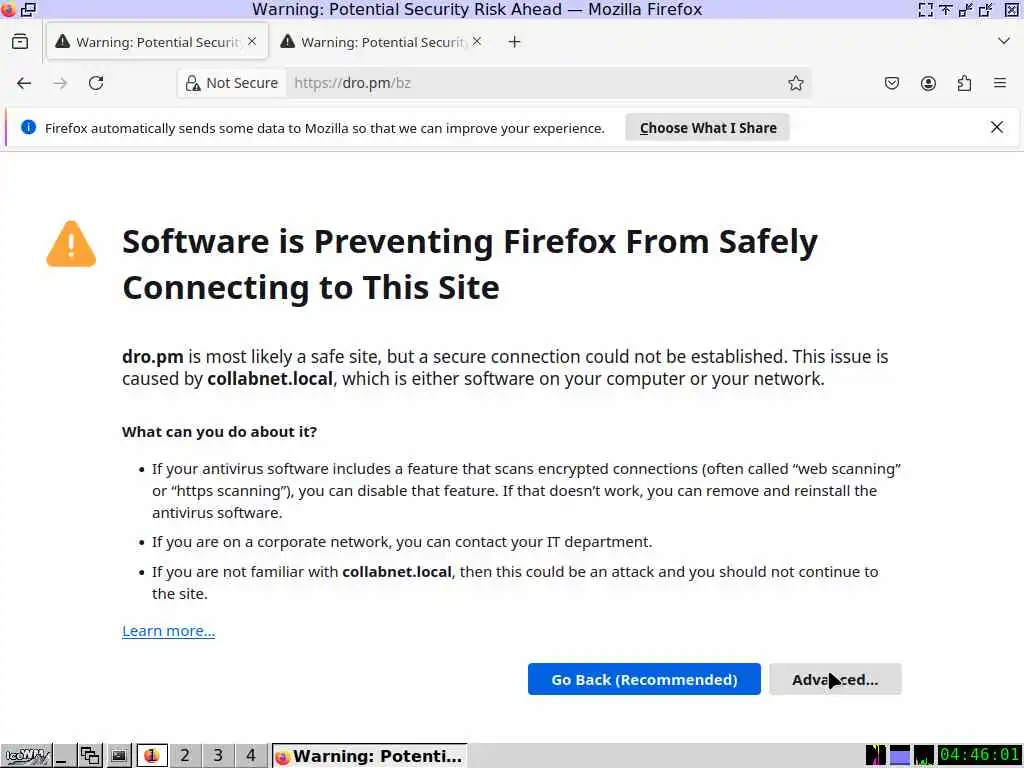Open the window list taskbar icon
The width and height of the screenshot is (1024, 768).
tap(90, 756)
